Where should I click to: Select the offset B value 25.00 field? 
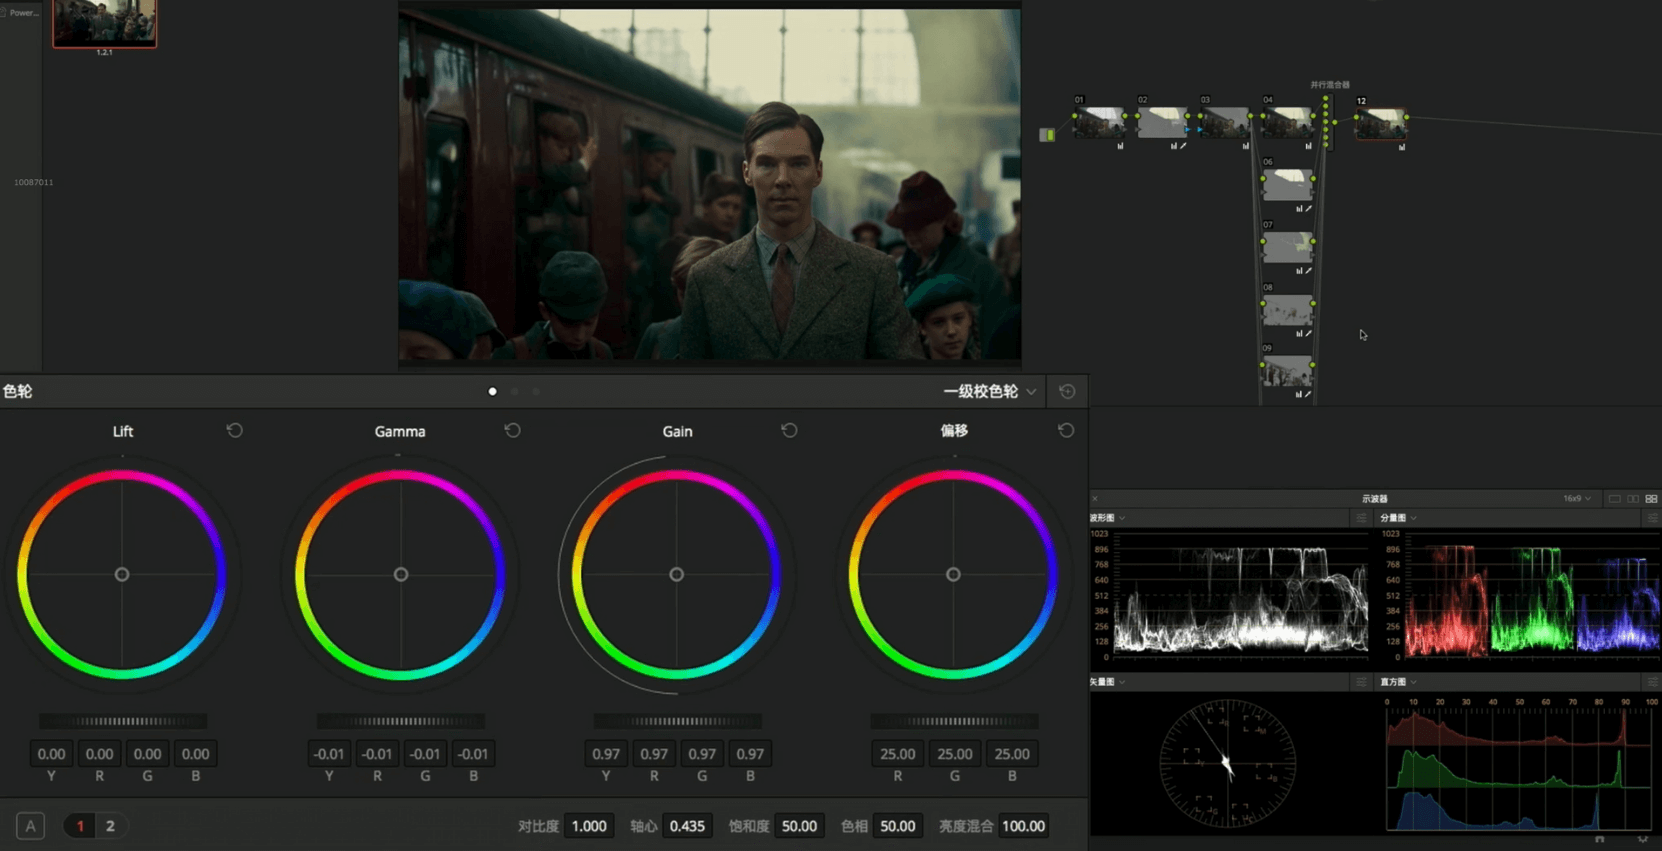1012,754
